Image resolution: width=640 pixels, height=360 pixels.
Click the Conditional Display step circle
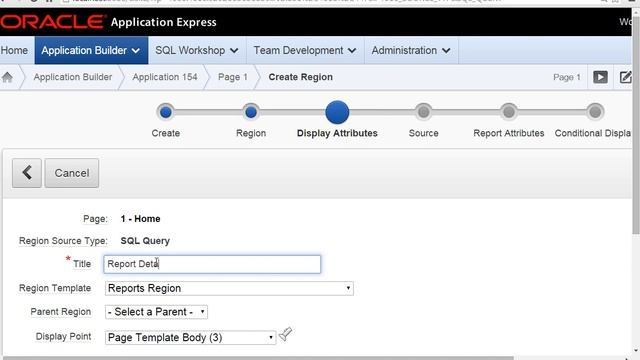pos(595,112)
